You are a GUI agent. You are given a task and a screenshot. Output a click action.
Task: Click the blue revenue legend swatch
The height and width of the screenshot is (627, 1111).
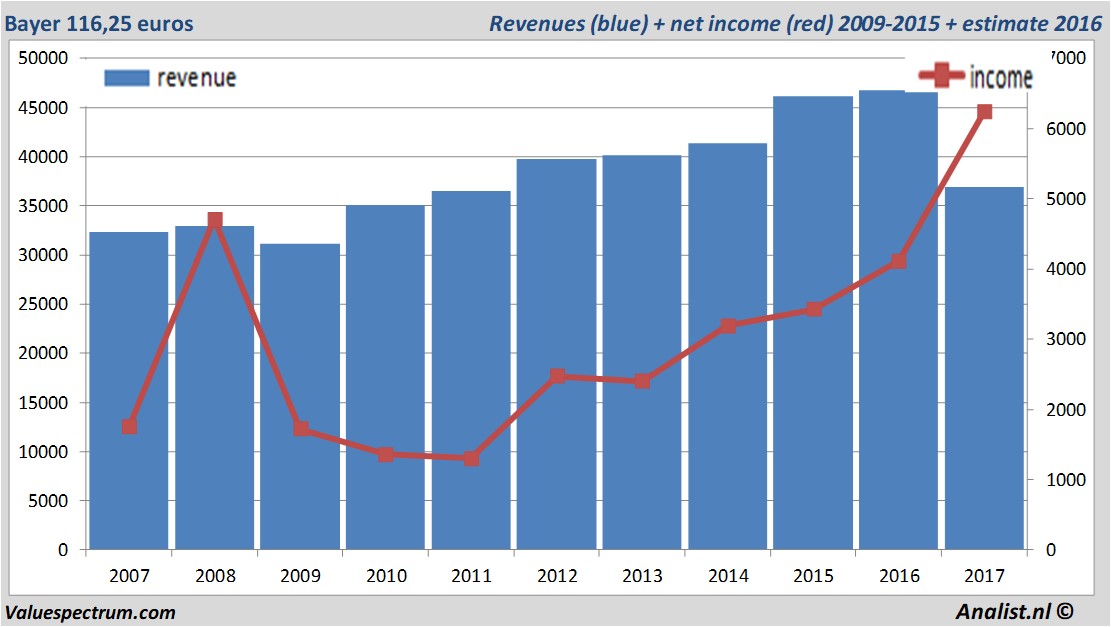[127, 78]
